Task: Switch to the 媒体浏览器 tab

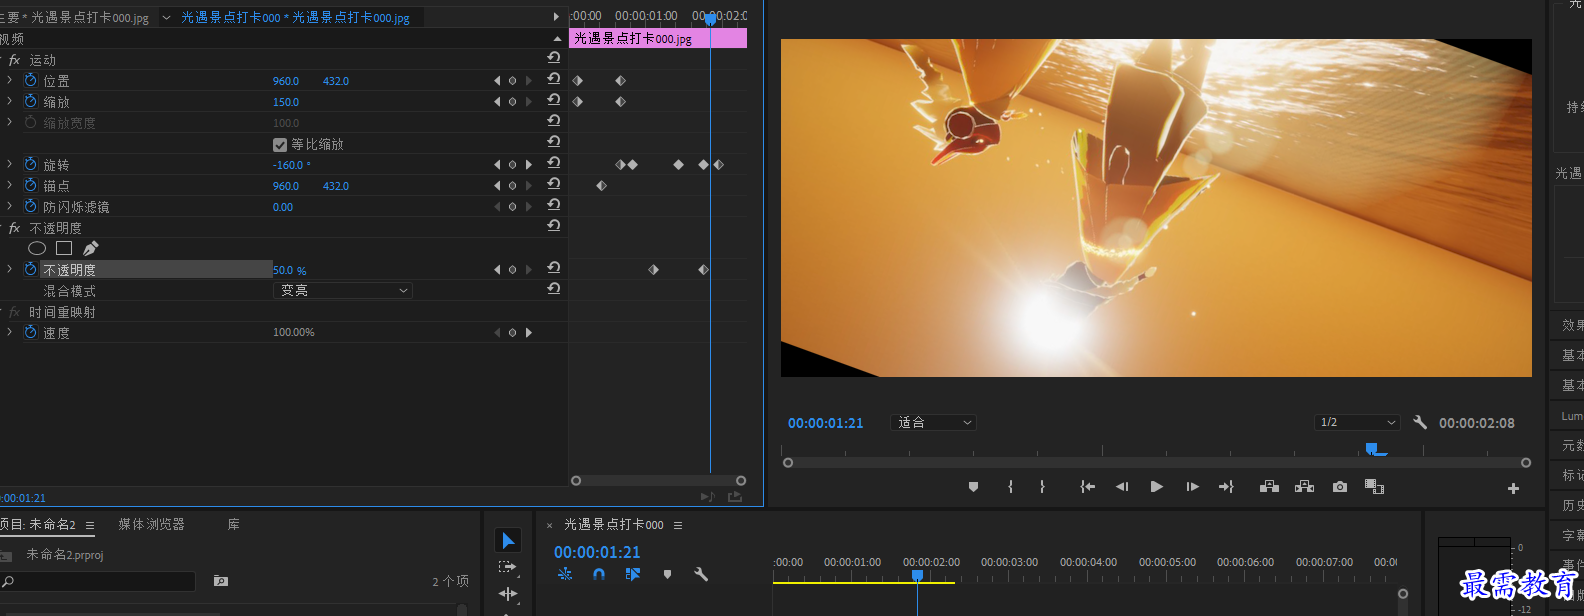Action: 151,524
